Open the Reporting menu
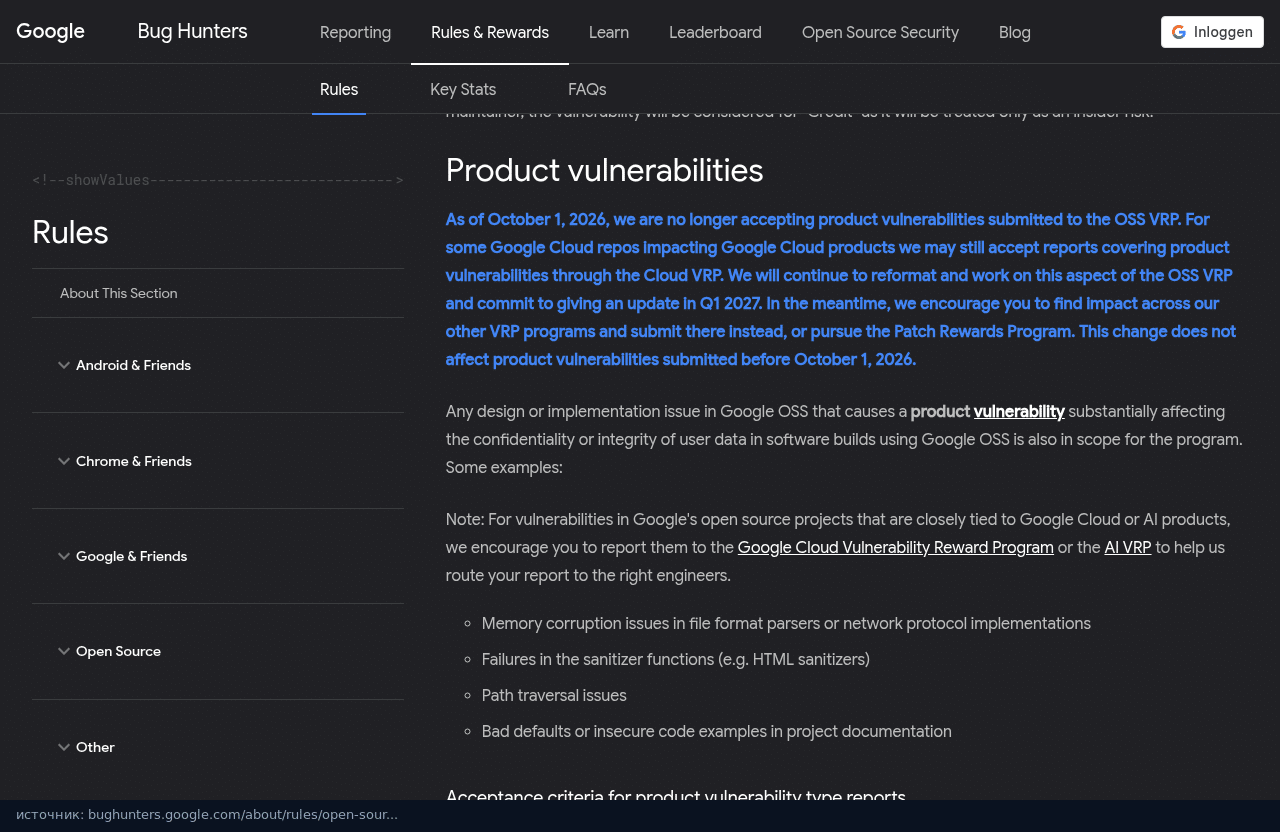Image resolution: width=1280 pixels, height=832 pixels. click(355, 32)
